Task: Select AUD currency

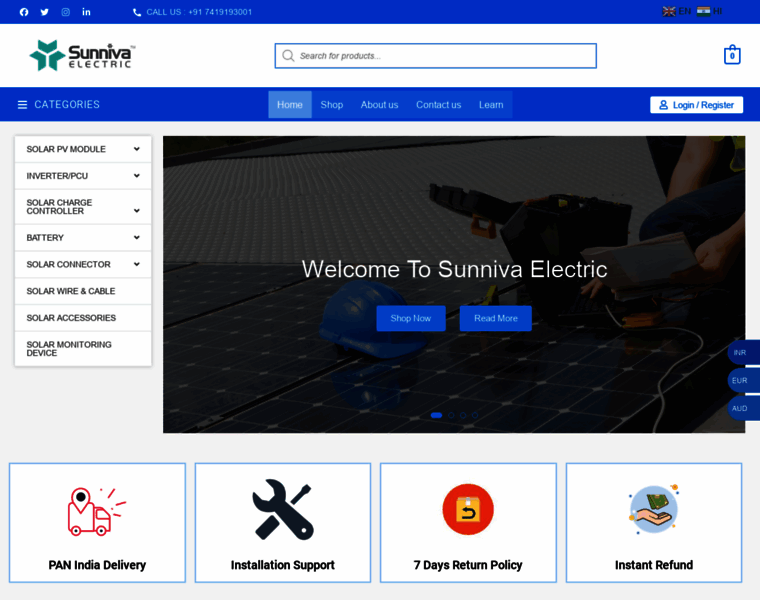Action: [x=743, y=409]
